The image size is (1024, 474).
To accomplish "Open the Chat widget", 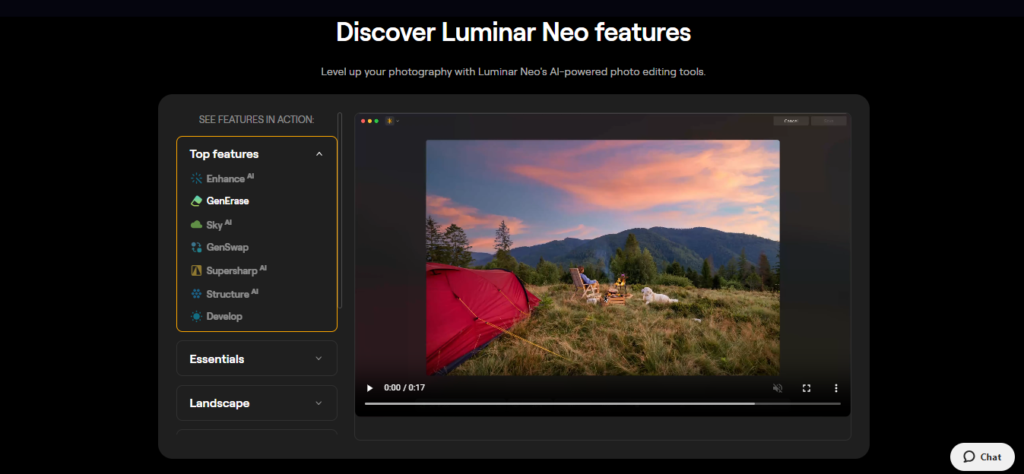I will [x=982, y=457].
